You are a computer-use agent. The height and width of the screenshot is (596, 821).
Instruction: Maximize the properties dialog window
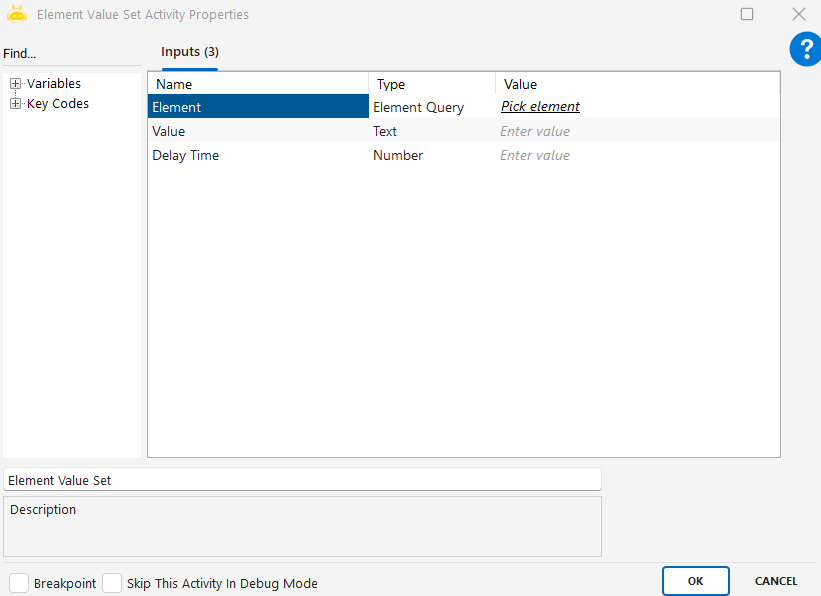pos(747,14)
